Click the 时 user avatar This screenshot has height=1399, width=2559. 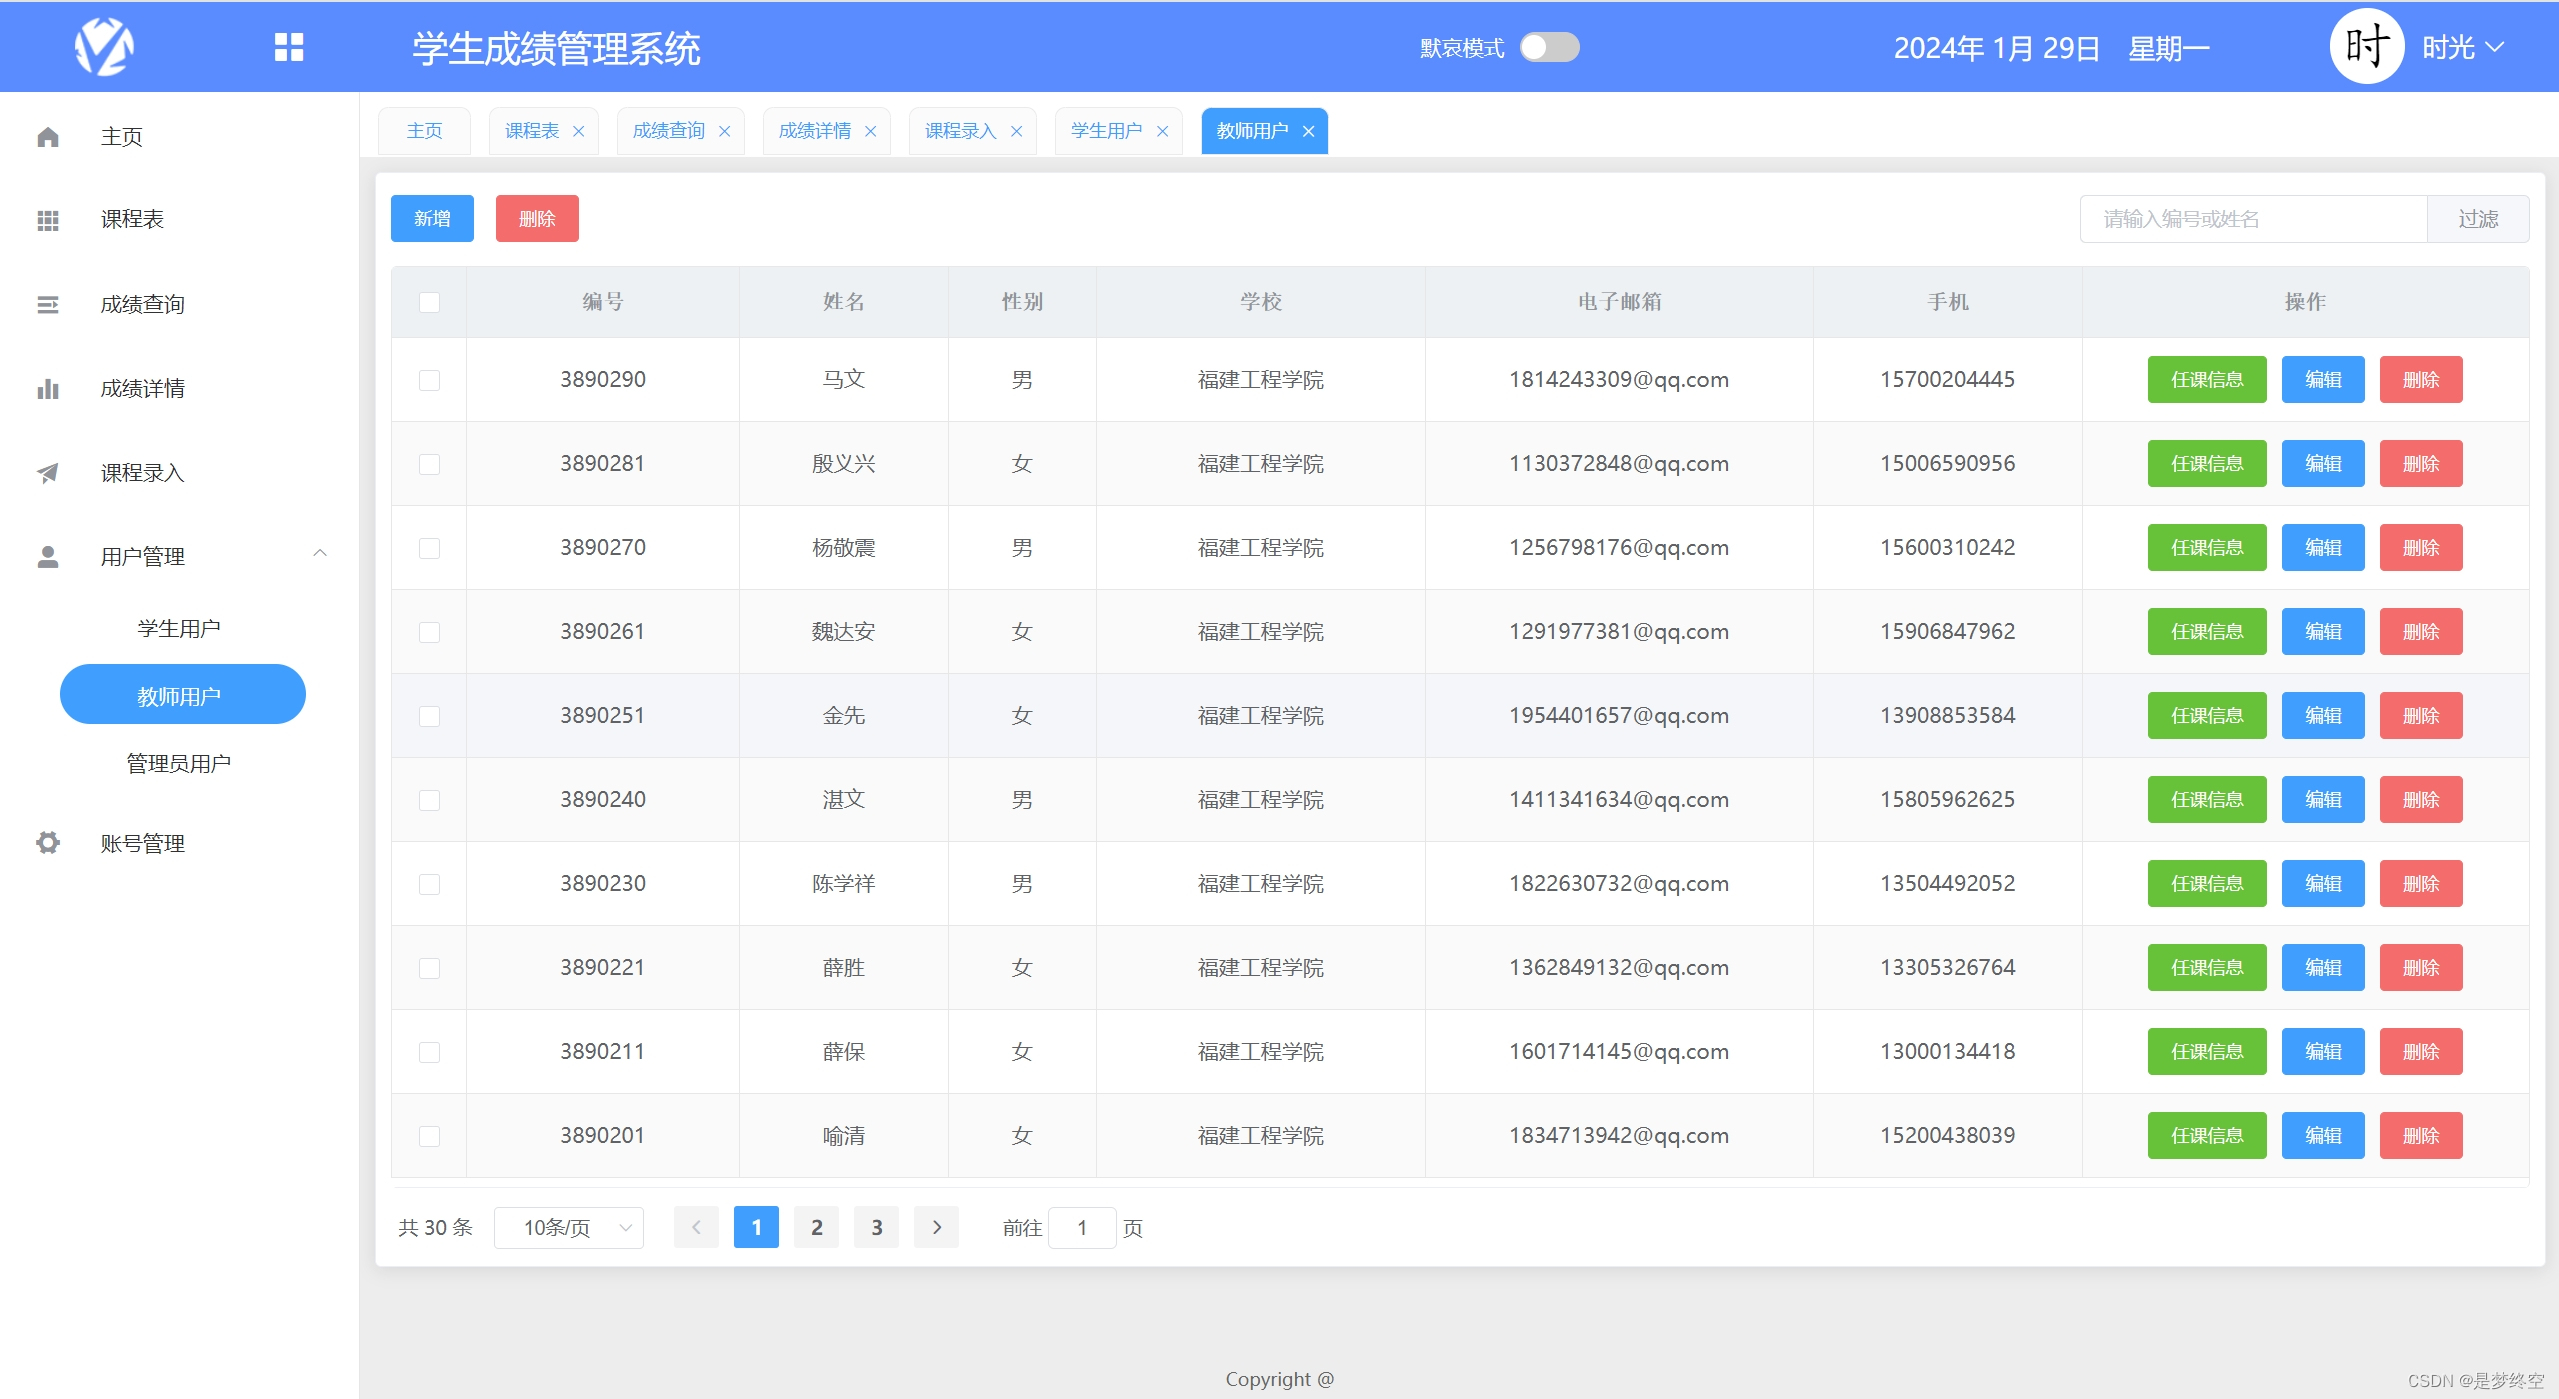click(x=2367, y=47)
